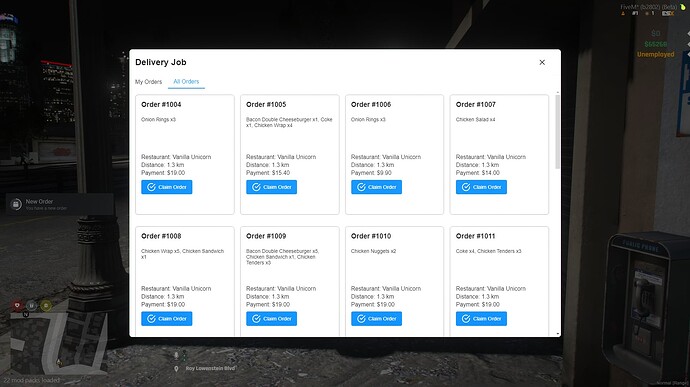Screen dimensions: 690x387
Task: Close the Delivery Job window
Action: pyautogui.click(x=542, y=63)
